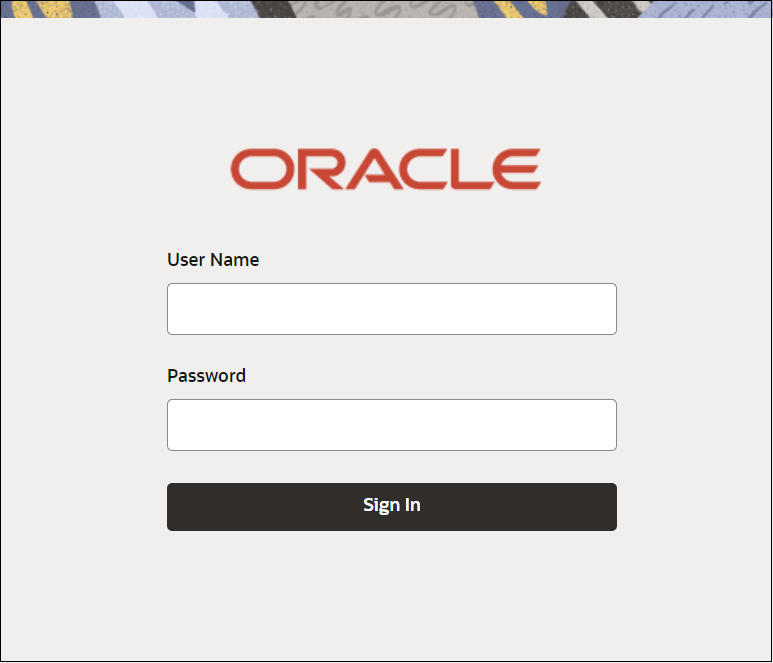Select the User Name label text

click(213, 260)
